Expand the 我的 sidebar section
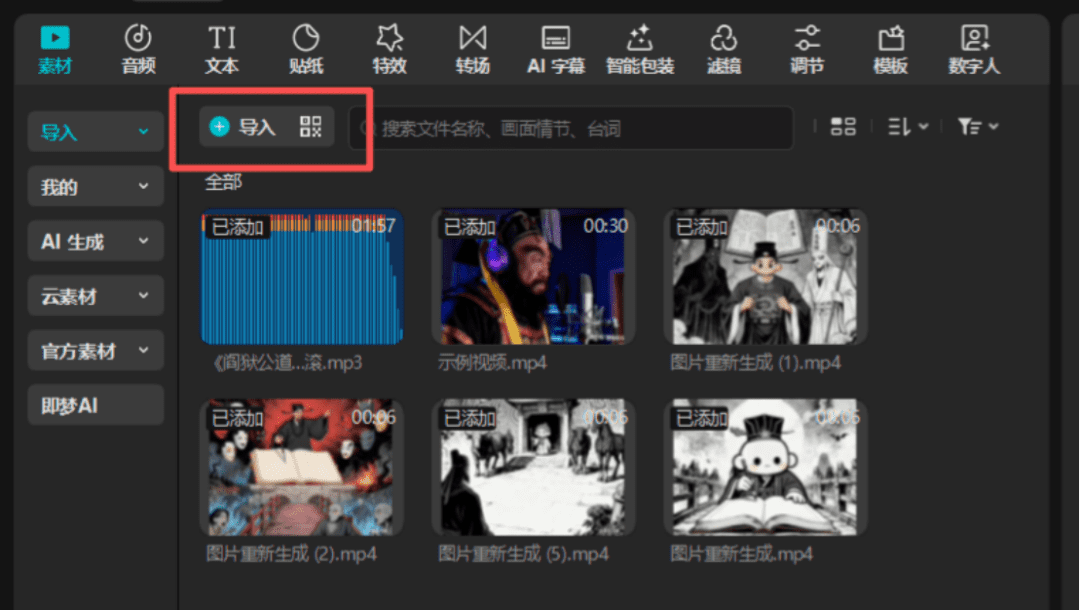1080x610 pixels. (95, 187)
